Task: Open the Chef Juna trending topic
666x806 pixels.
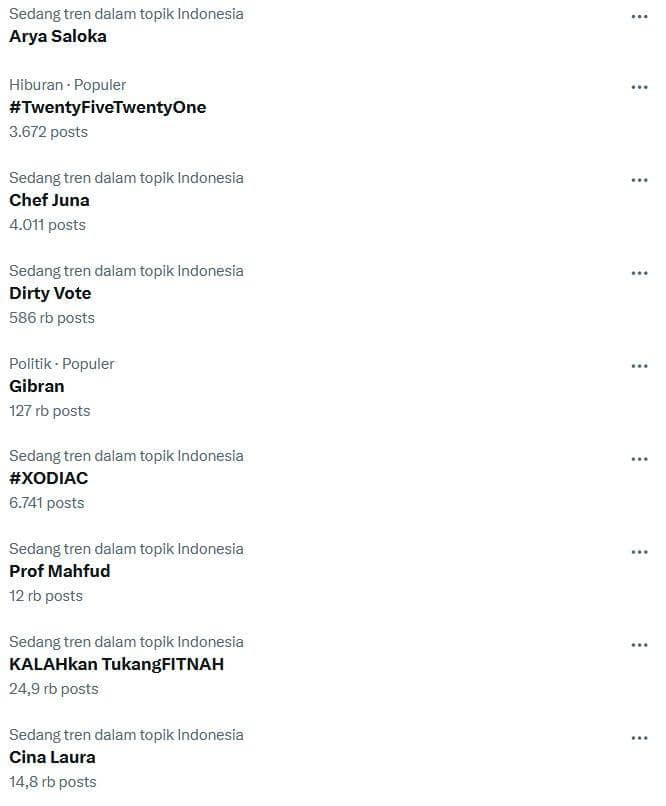Action: (x=50, y=200)
